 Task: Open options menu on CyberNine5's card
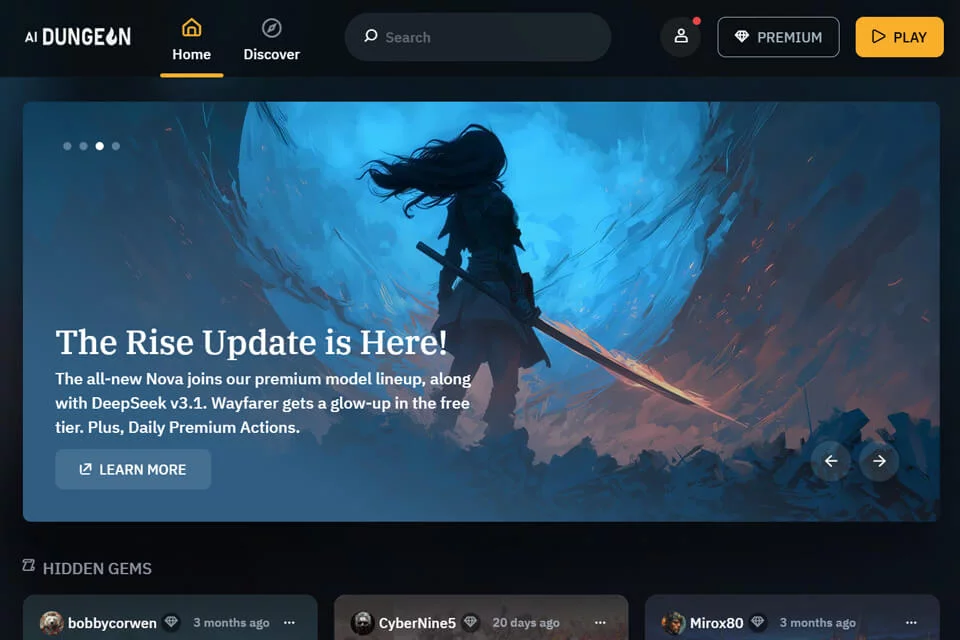[x=601, y=623]
